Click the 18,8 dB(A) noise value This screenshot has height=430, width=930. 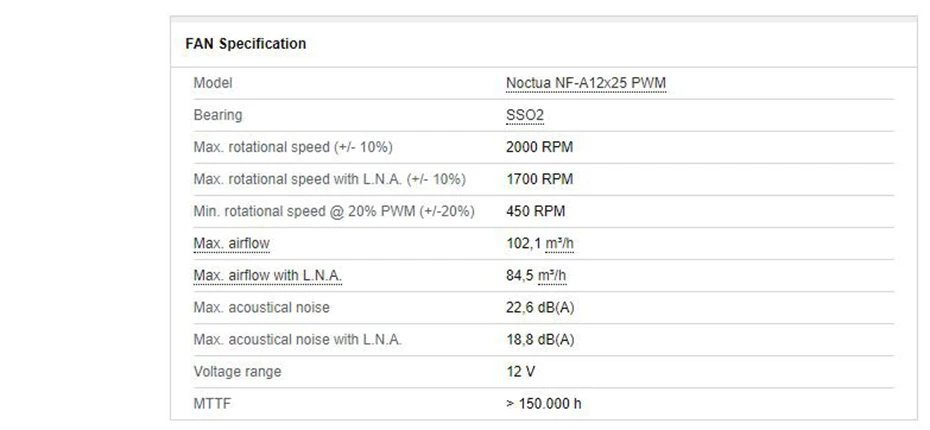click(x=540, y=340)
